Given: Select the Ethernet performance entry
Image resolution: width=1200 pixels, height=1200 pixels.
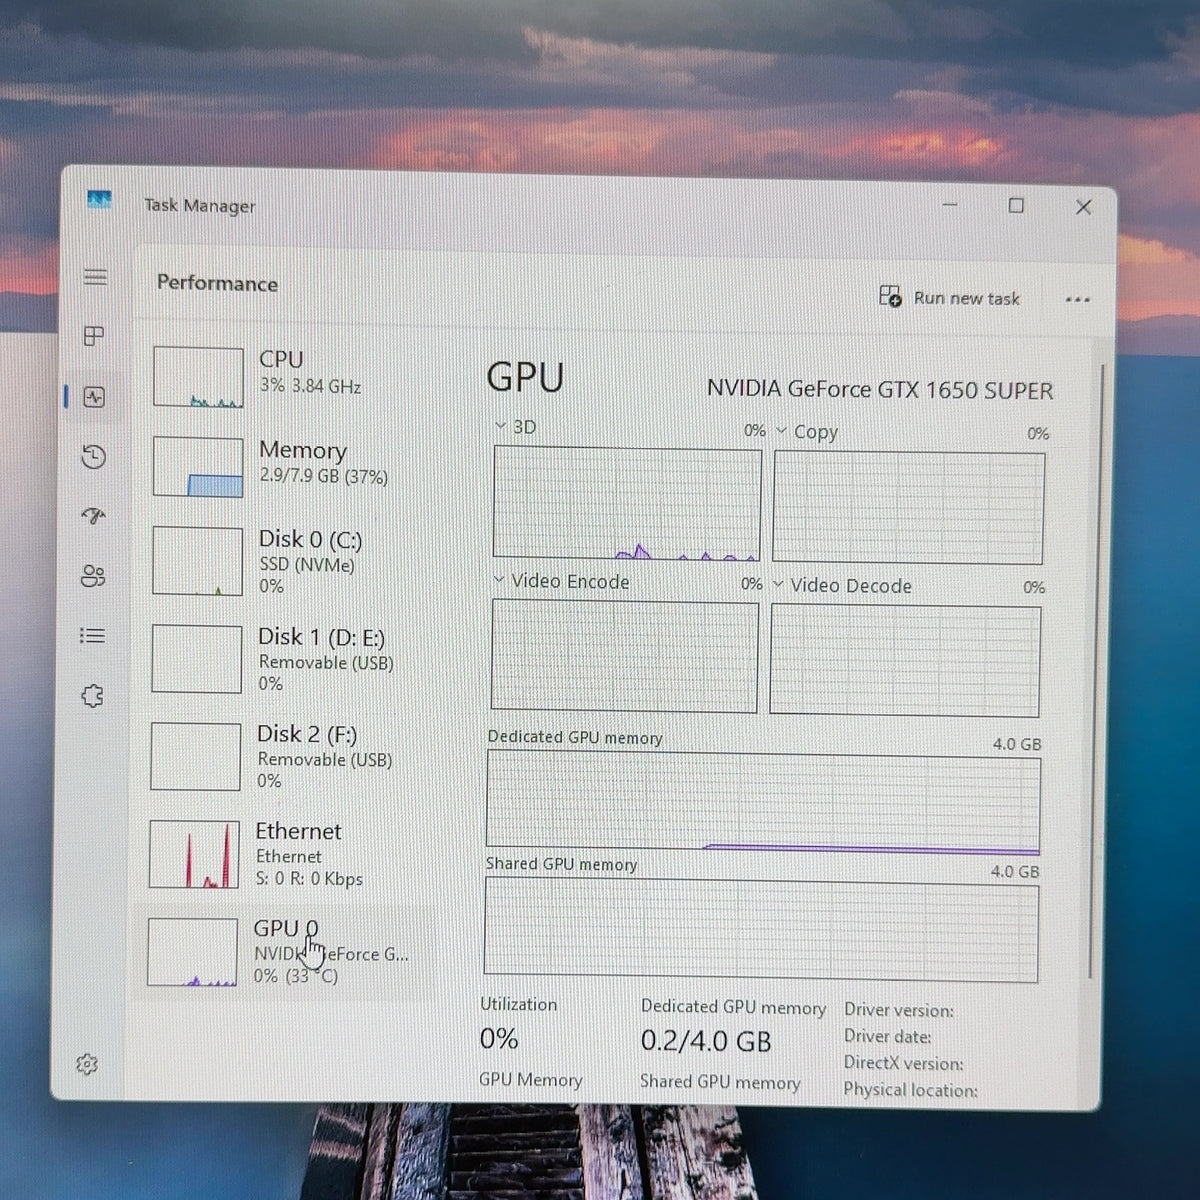Looking at the screenshot, I should (288, 854).
